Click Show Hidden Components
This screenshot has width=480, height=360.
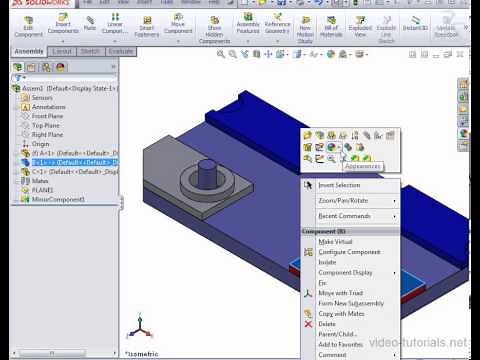point(214,30)
